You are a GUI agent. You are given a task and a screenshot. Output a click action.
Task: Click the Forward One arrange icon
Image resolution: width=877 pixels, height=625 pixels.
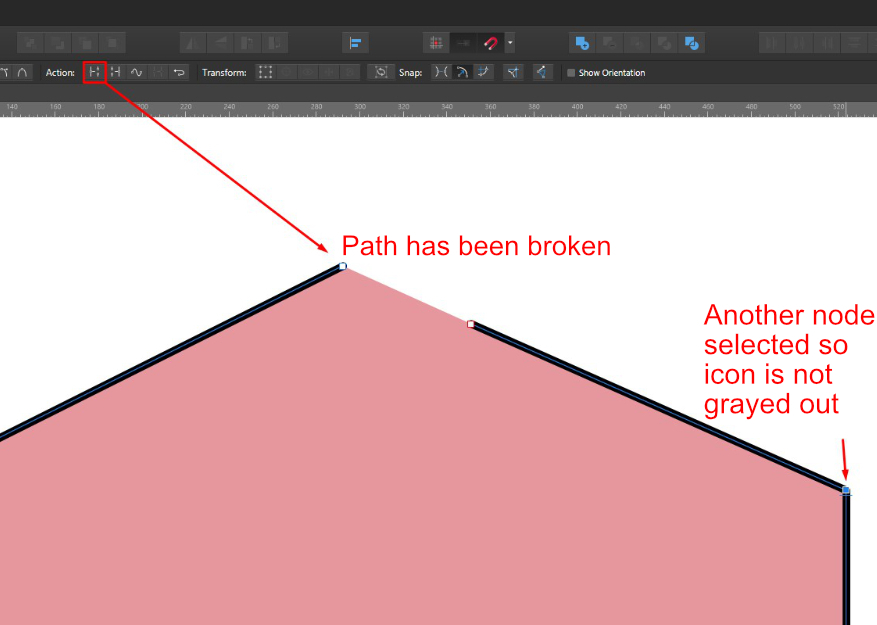tap(85, 43)
